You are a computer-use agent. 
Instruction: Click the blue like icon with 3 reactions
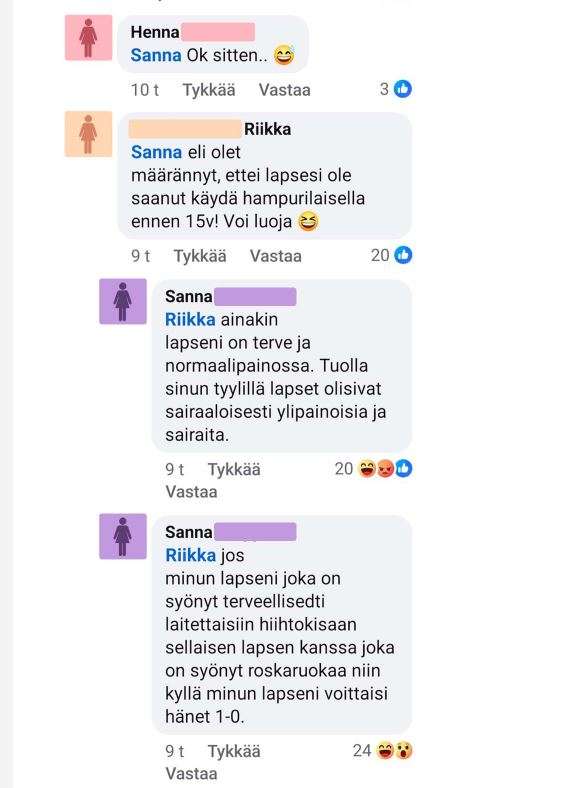pyautogui.click(x=403, y=89)
